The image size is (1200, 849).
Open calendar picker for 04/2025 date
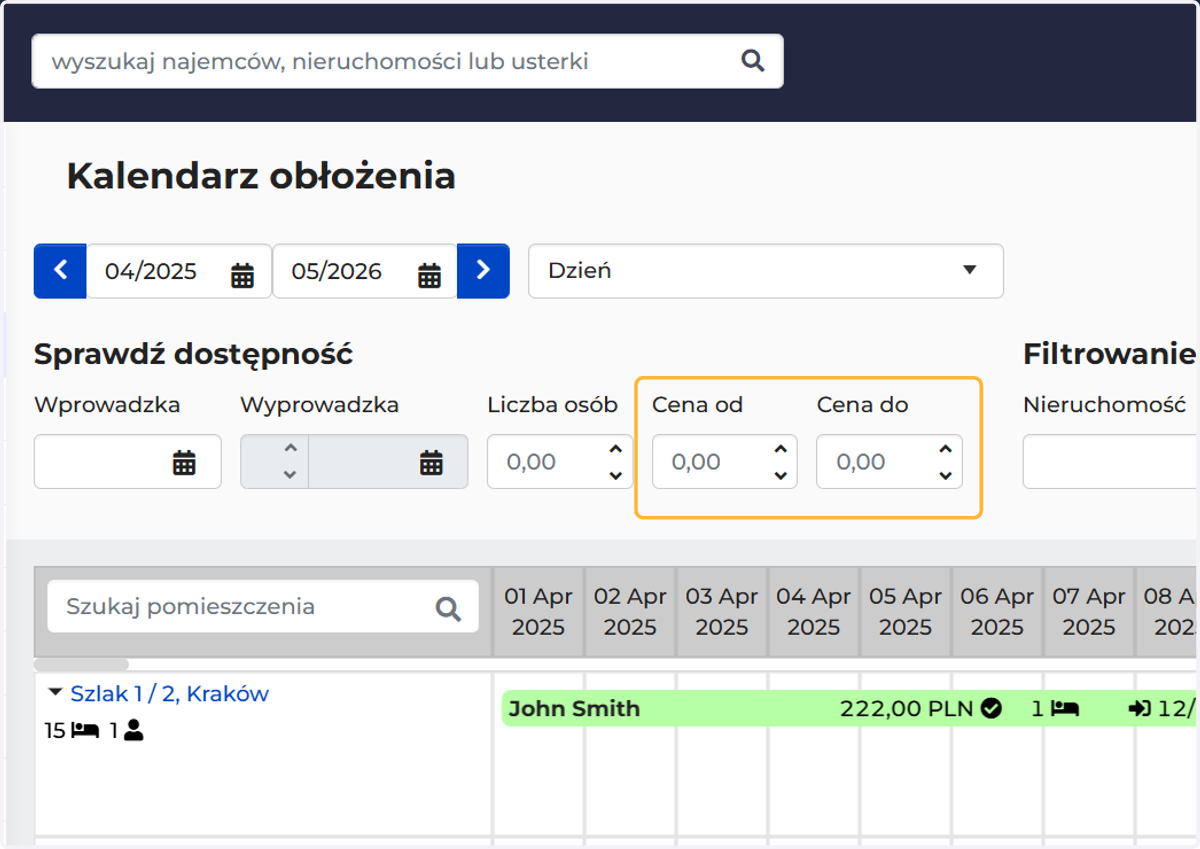click(x=242, y=275)
